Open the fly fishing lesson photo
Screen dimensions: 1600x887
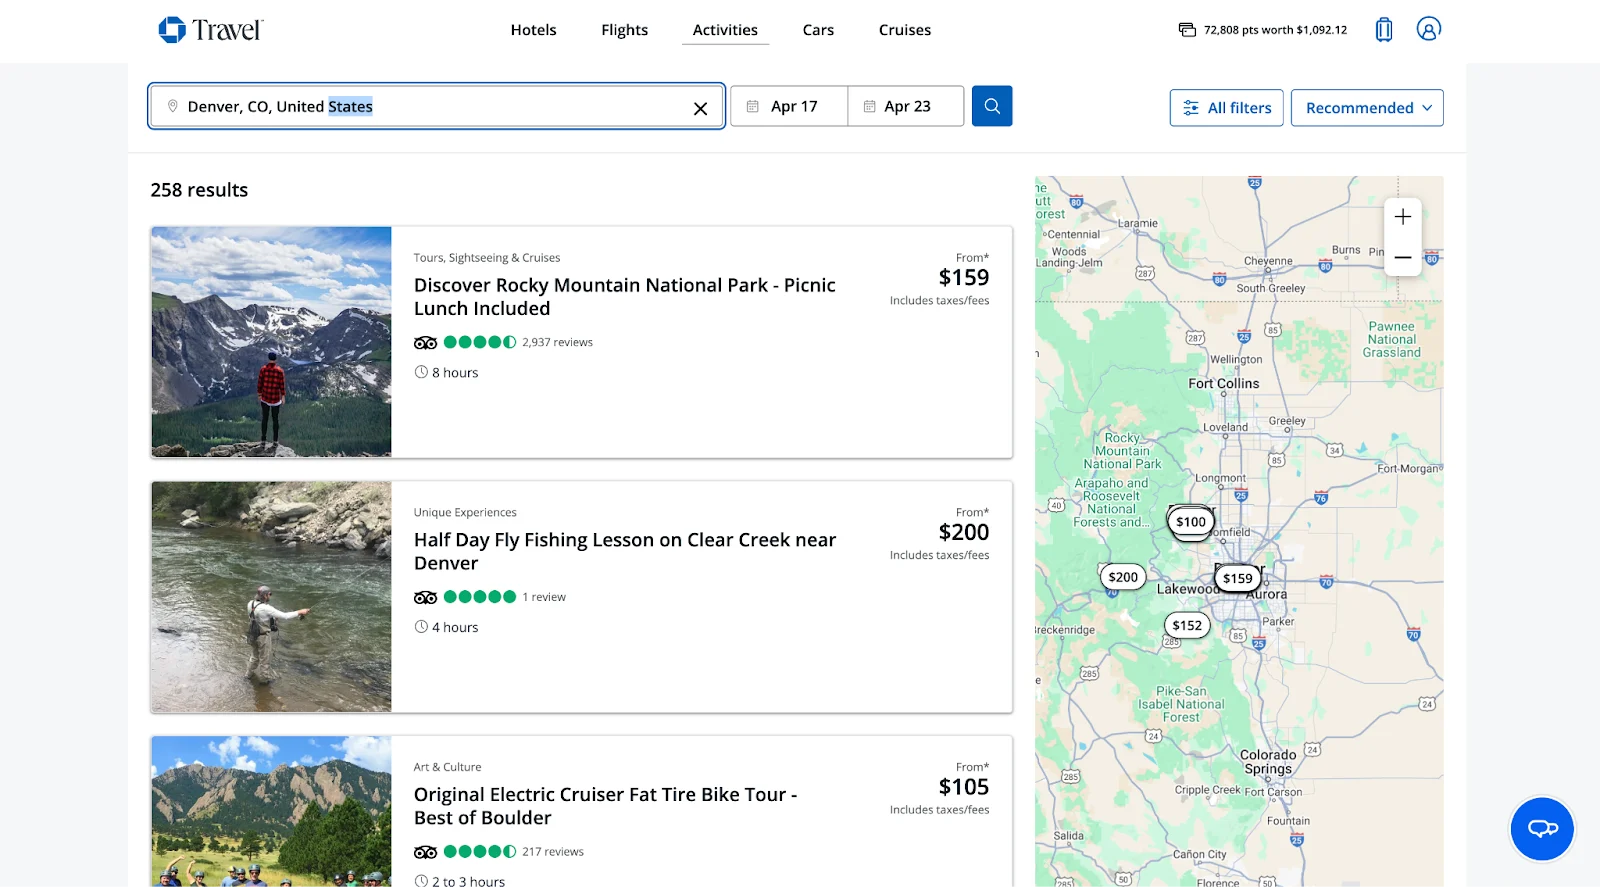271,597
